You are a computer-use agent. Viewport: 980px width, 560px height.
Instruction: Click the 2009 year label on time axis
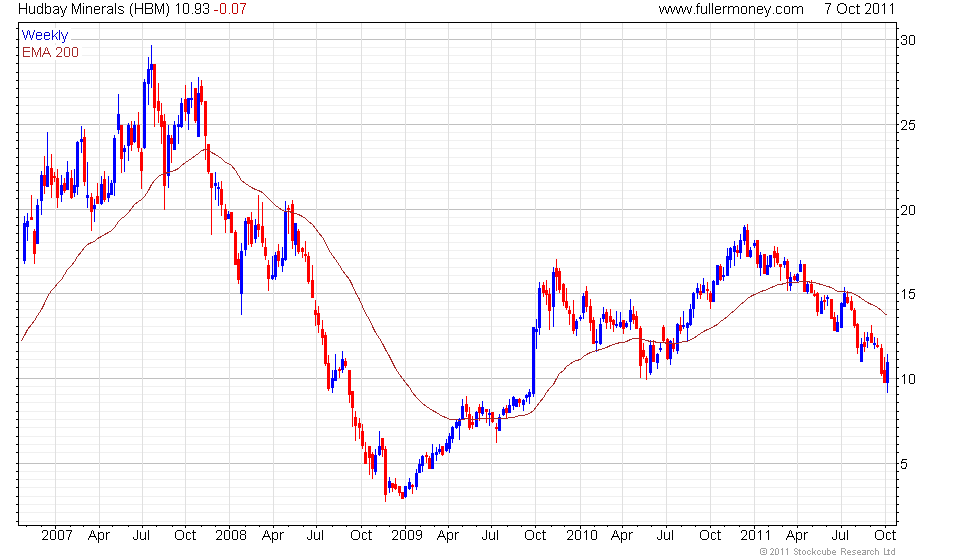pos(407,536)
